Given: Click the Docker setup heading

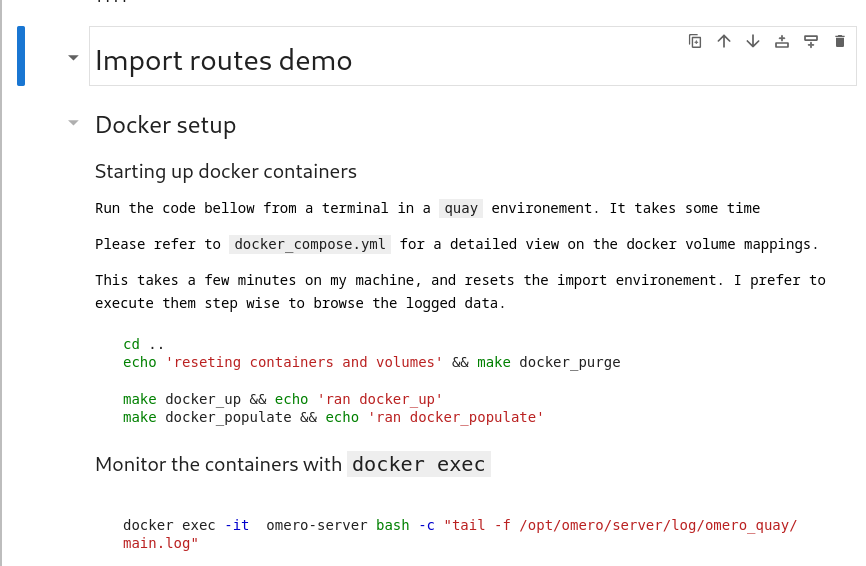Looking at the screenshot, I should pos(165,125).
